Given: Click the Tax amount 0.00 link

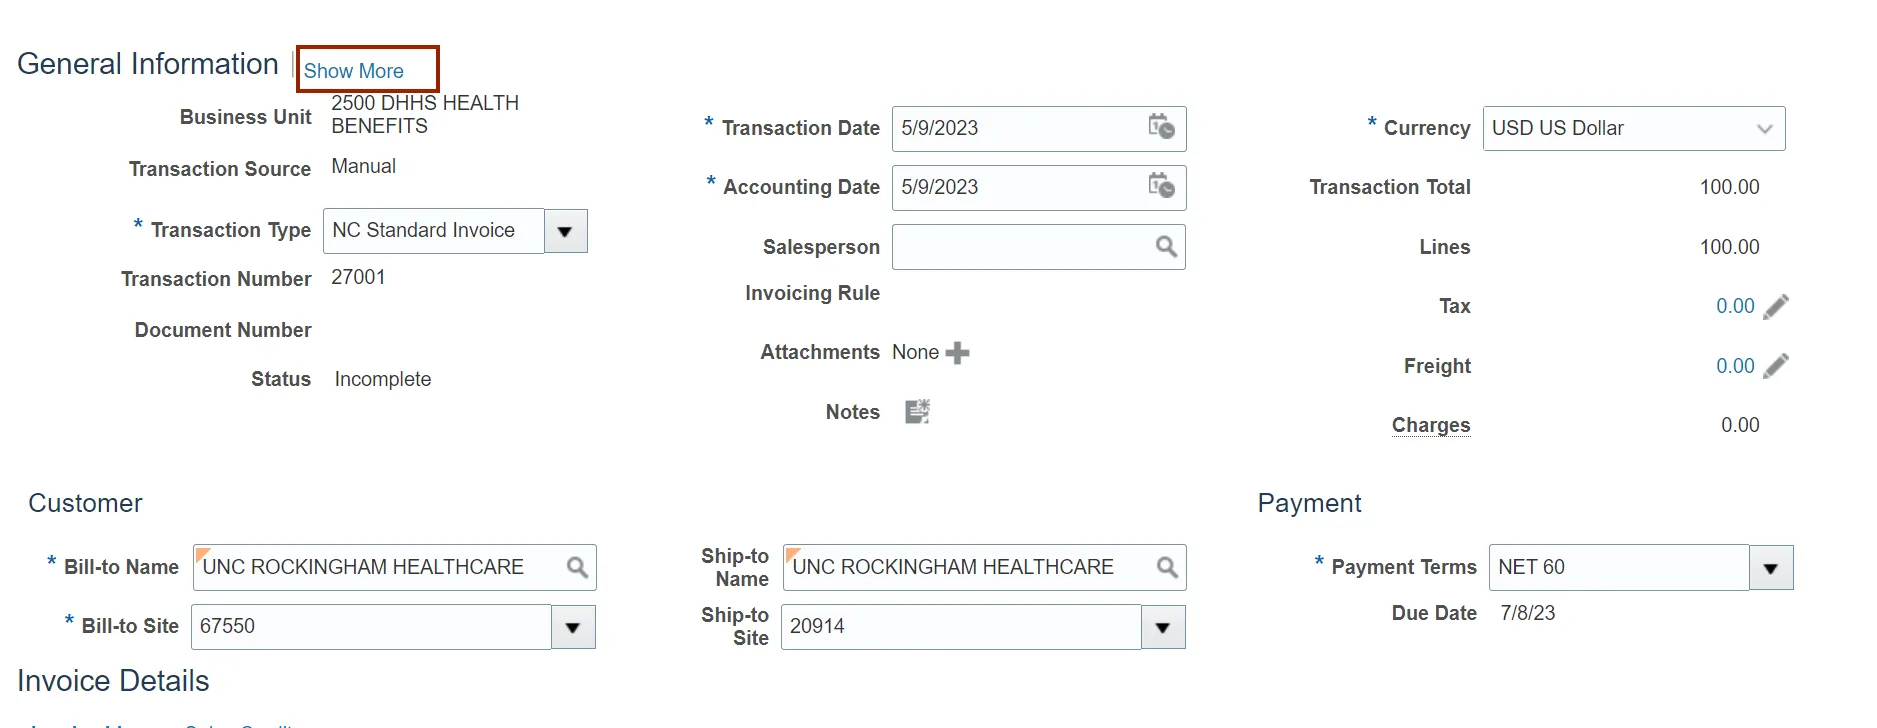Looking at the screenshot, I should click(1735, 306).
